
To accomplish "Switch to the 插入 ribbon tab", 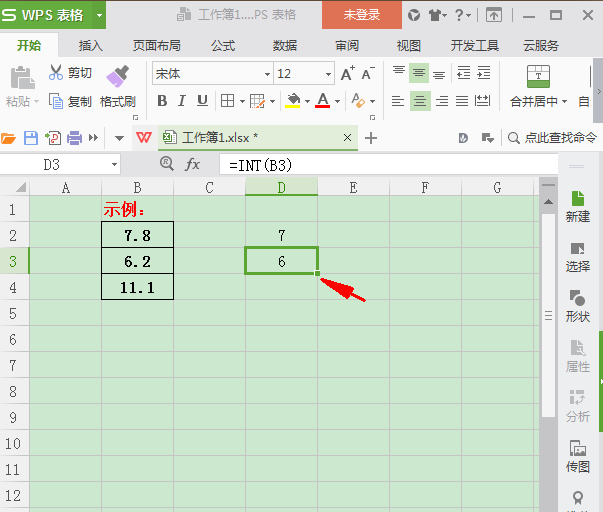I will tap(91, 46).
